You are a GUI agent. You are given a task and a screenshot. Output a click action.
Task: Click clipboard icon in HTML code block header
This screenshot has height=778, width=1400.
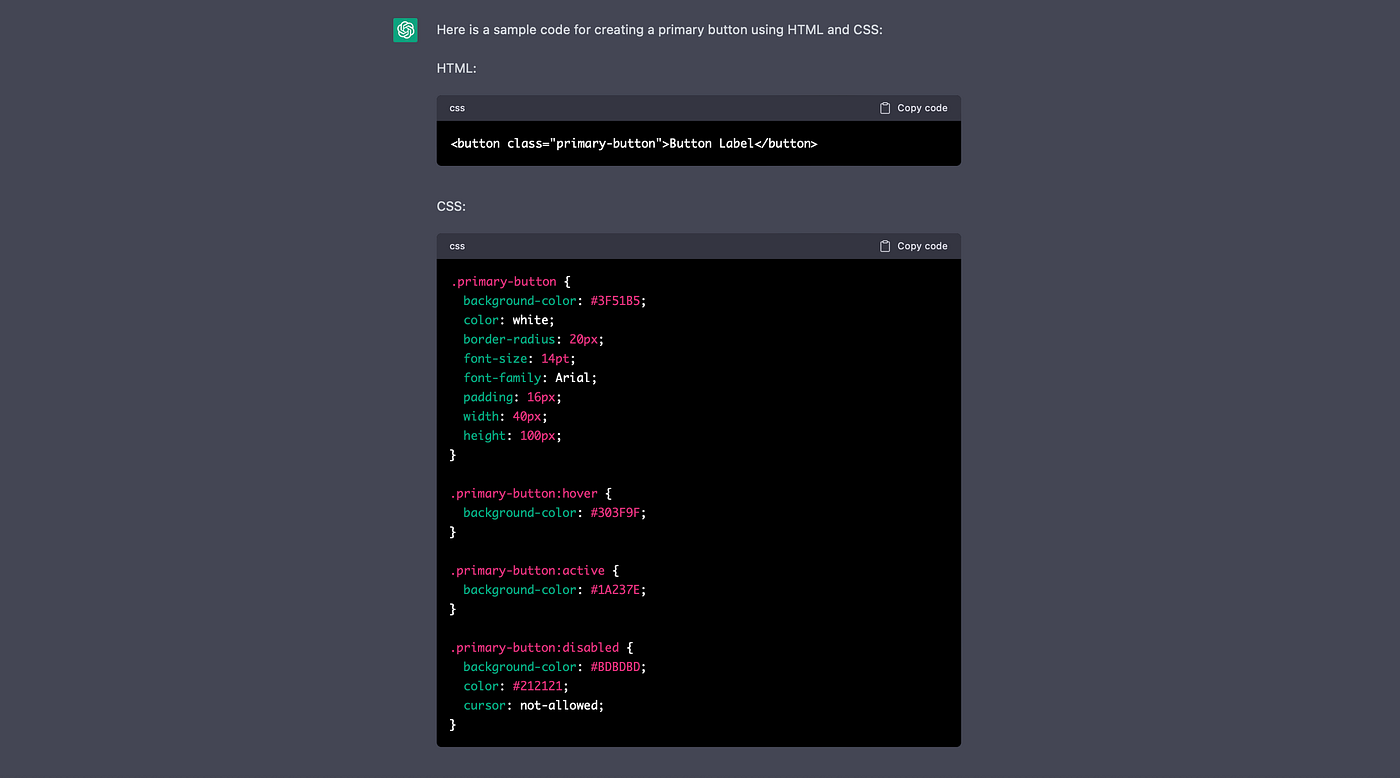(x=885, y=108)
